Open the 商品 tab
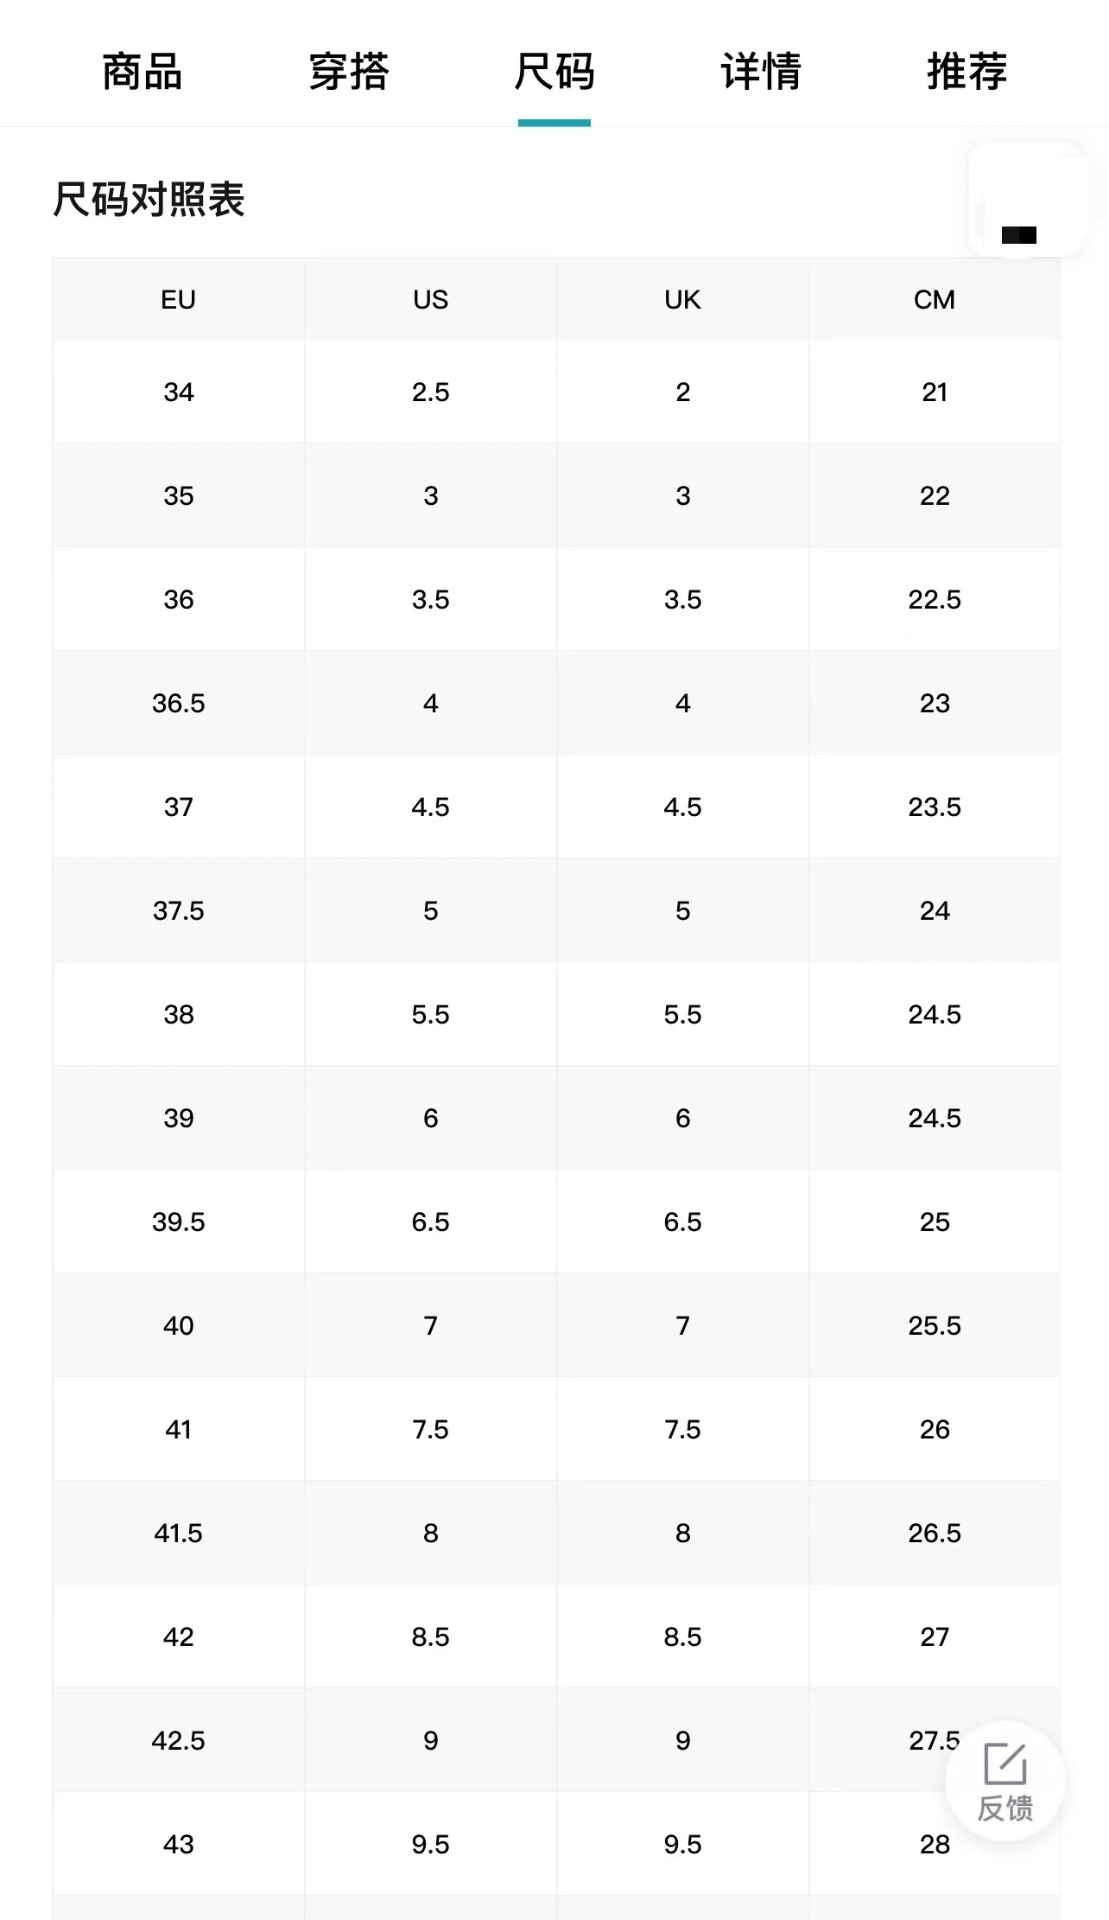This screenshot has width=1109, height=1920. coord(142,72)
